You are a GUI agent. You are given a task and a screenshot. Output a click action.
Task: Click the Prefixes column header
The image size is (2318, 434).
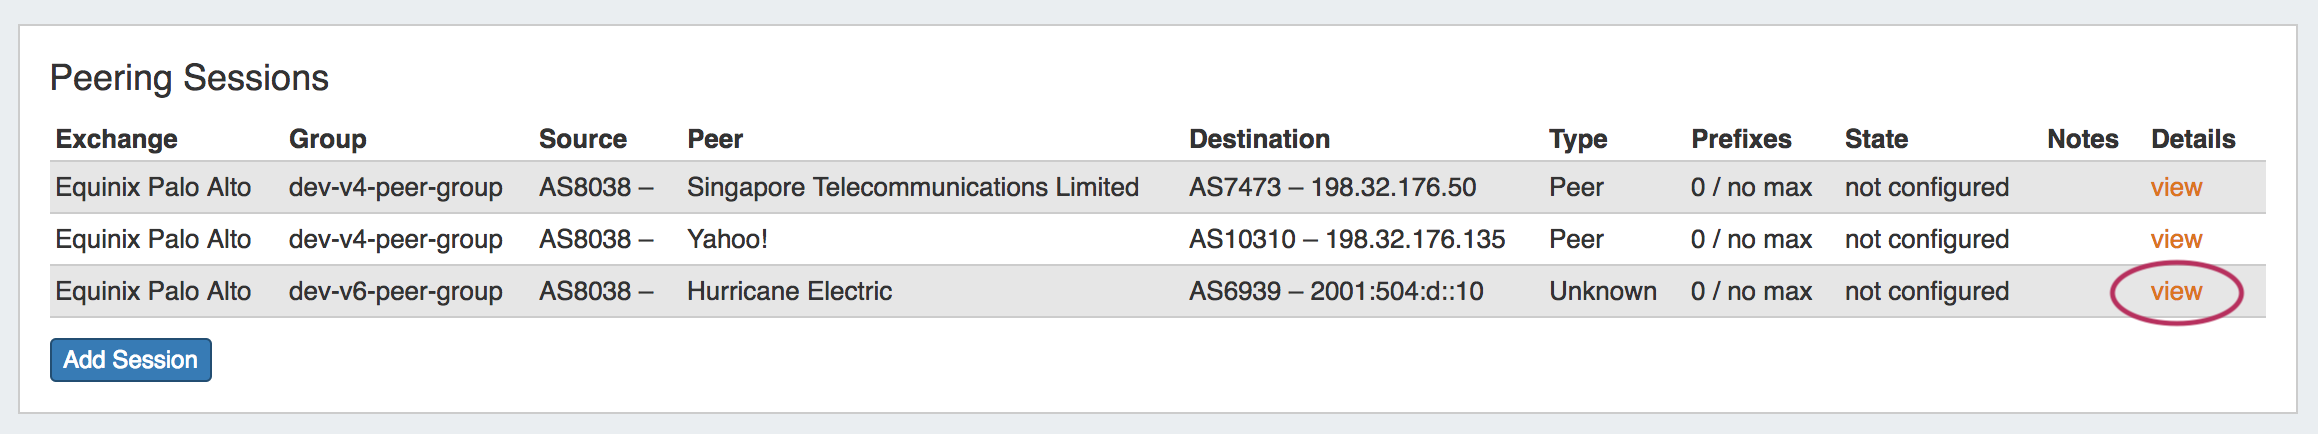point(1741,139)
